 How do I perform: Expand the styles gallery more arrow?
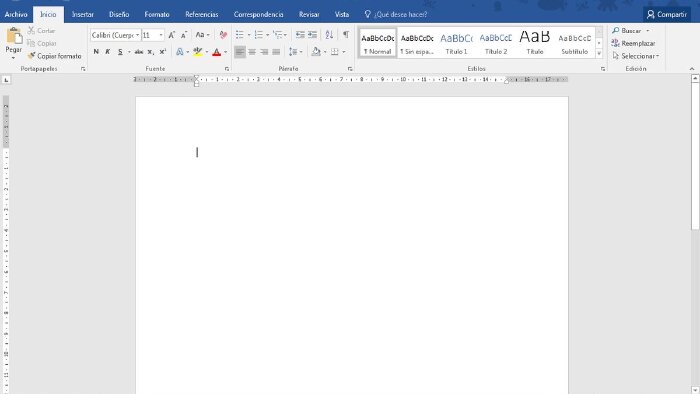599,54
